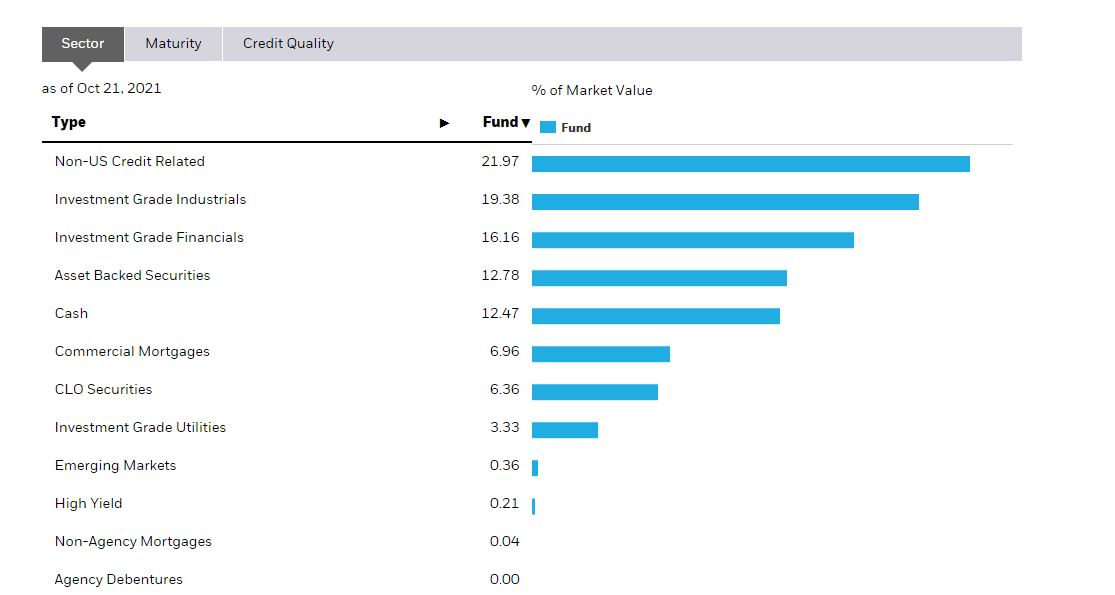1115x595 pixels.
Task: Click the Investment Grade Industrials bar
Action: coord(725,200)
